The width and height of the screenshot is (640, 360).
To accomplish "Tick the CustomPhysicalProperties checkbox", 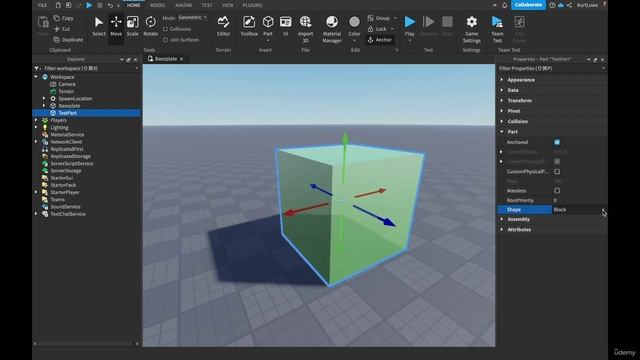I will point(557,171).
